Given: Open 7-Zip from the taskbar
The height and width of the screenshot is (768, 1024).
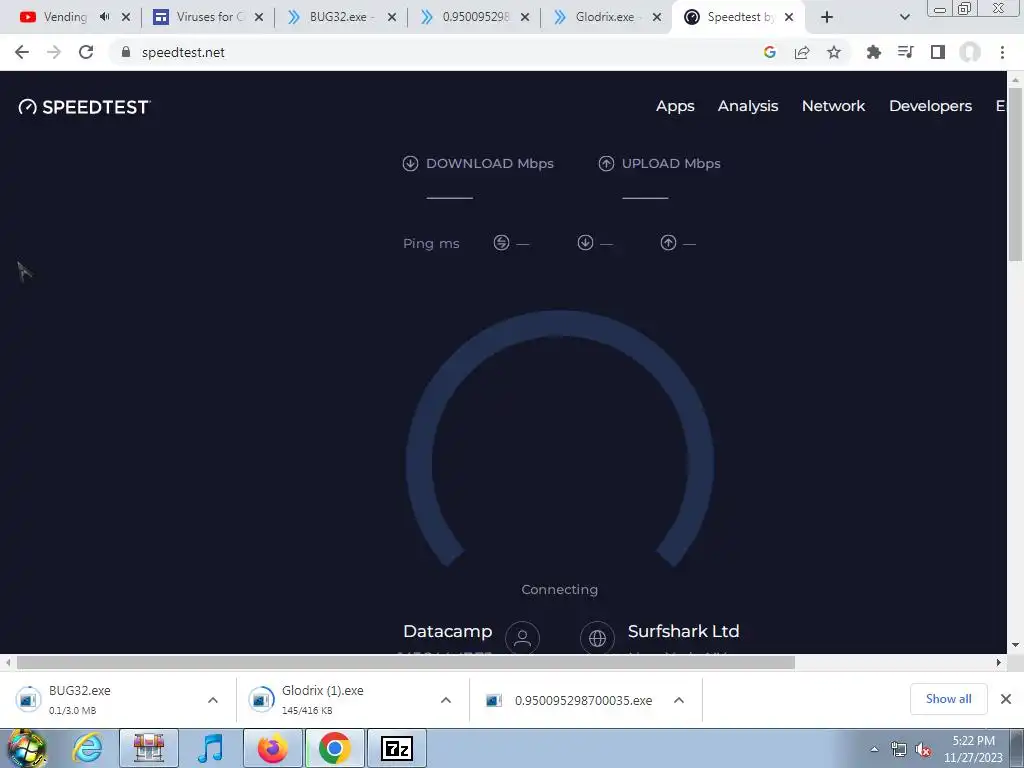Looking at the screenshot, I should [x=397, y=748].
